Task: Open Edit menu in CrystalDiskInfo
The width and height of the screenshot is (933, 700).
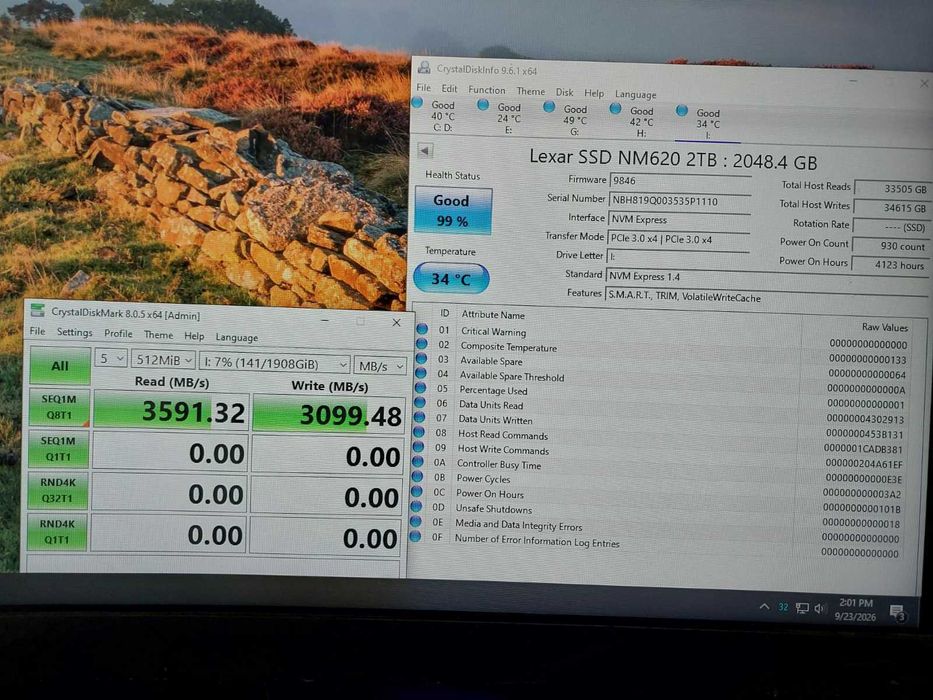Action: pos(449,89)
